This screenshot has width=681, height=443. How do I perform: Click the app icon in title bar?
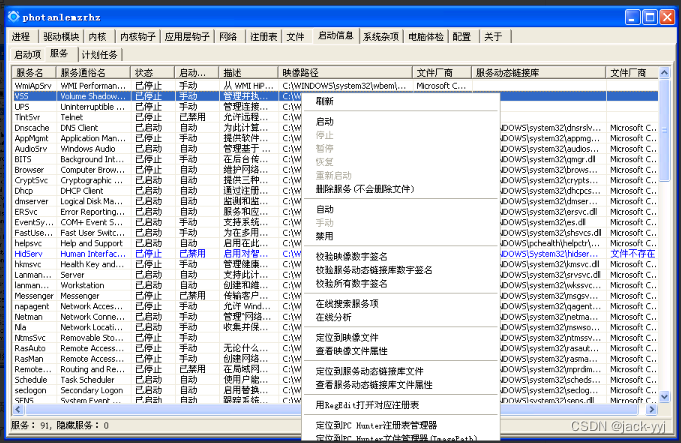click(x=14, y=17)
